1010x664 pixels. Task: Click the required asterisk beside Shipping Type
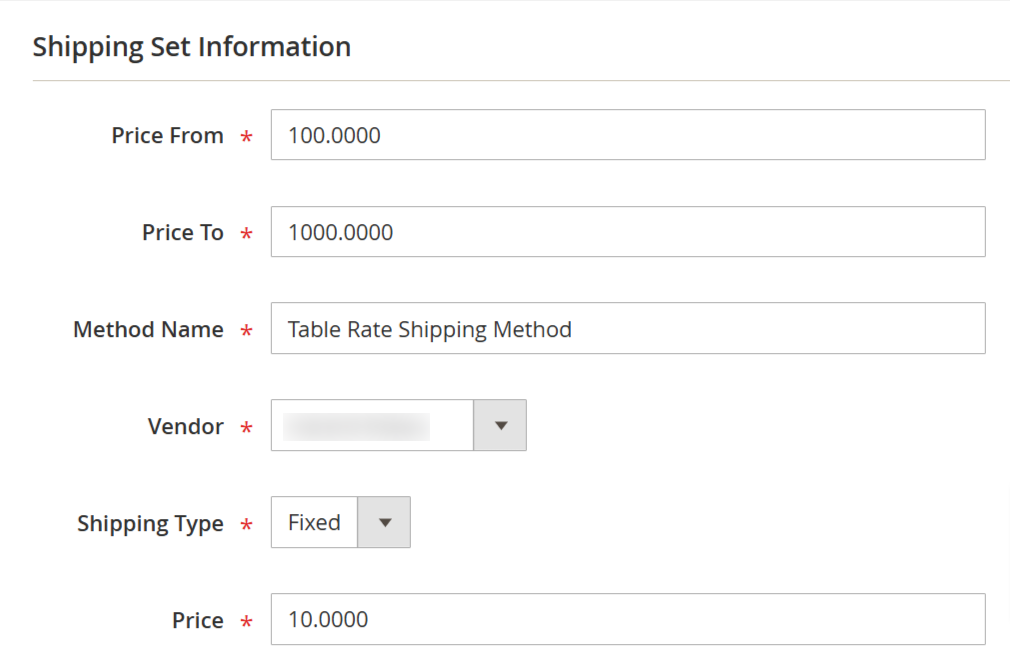coord(246,526)
